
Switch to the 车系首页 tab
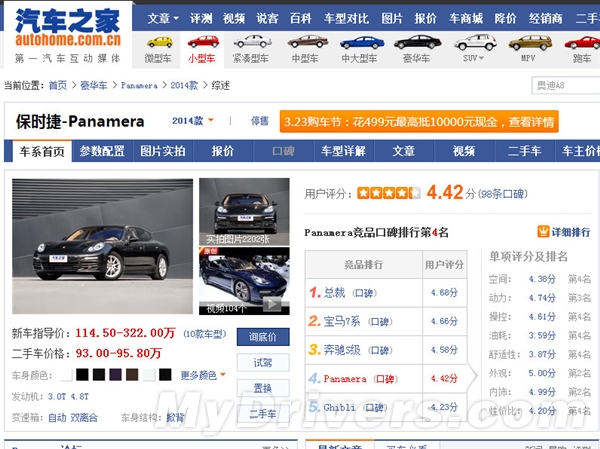(x=42, y=151)
